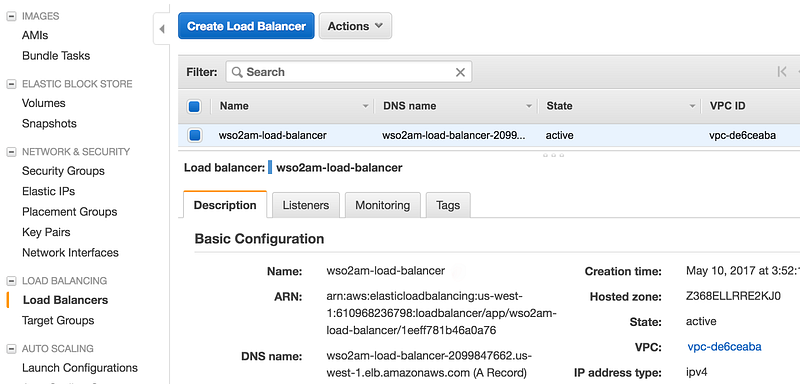Switch to the Tags tab

448,205
